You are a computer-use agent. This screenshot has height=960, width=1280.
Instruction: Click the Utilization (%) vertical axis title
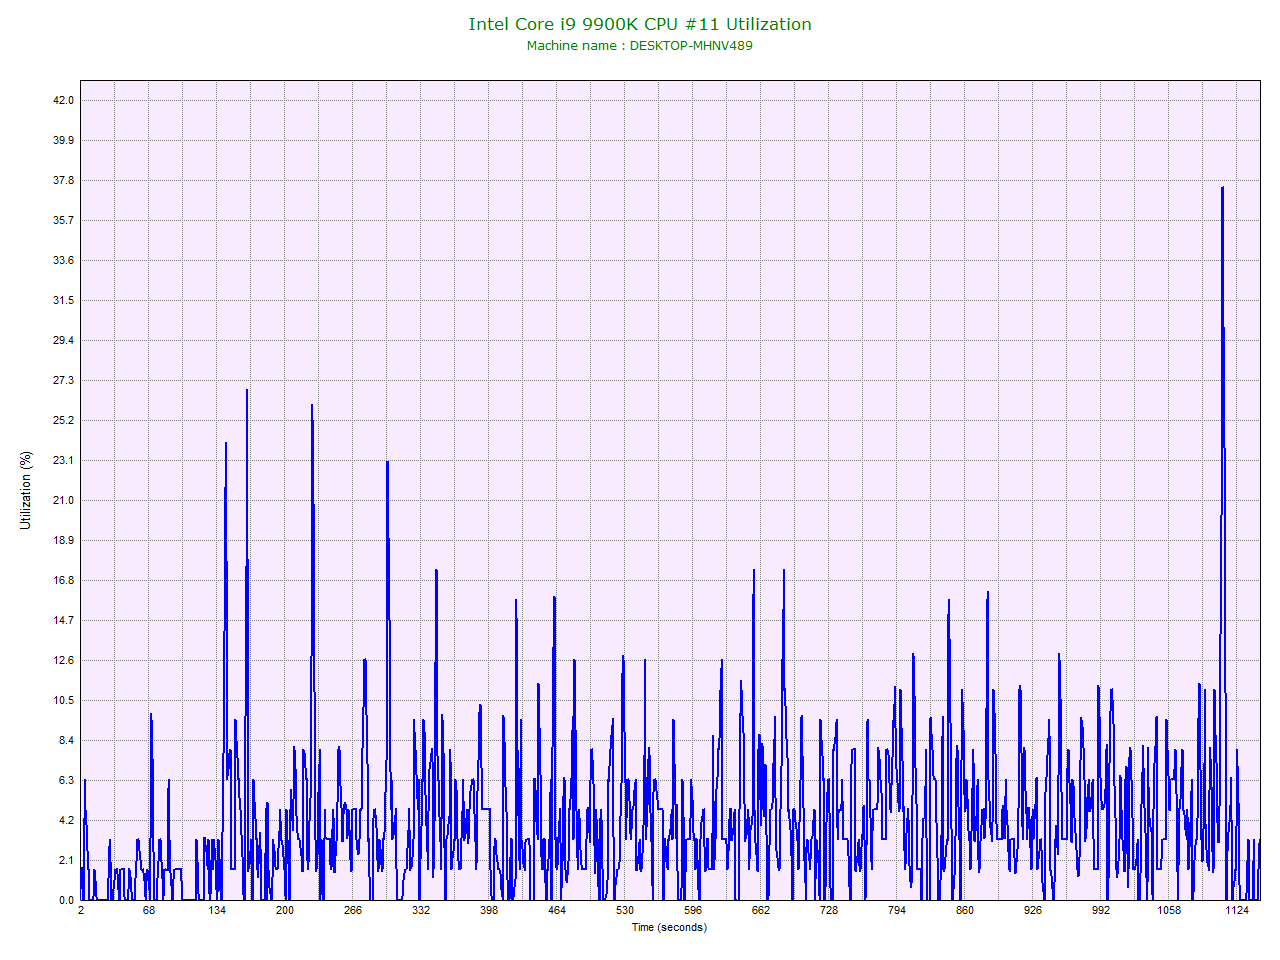point(26,490)
